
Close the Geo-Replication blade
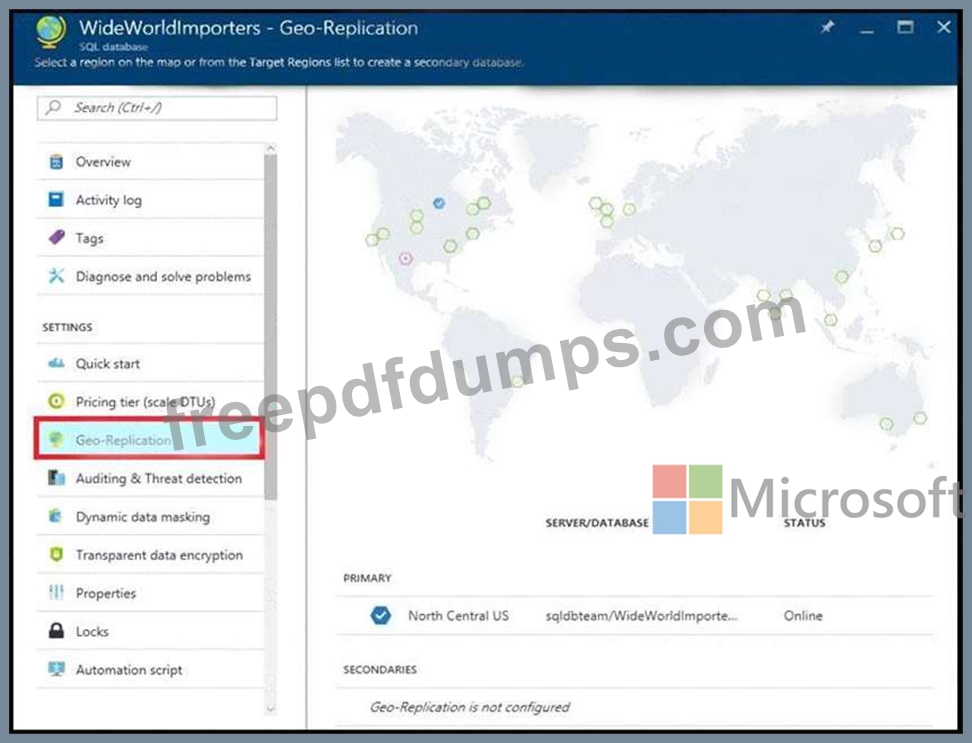pos(943,27)
